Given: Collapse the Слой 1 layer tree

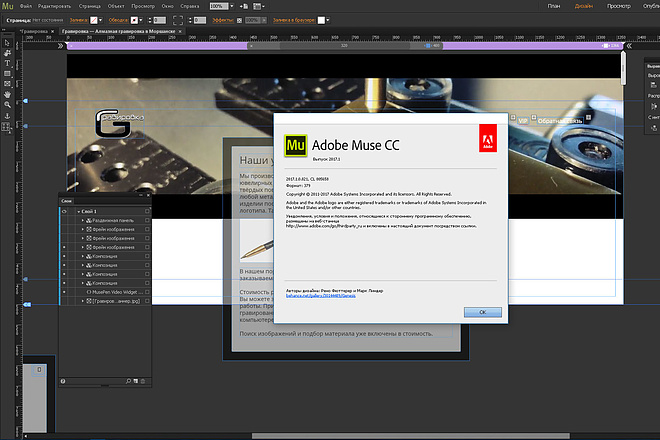Looking at the screenshot, I should (x=78, y=211).
